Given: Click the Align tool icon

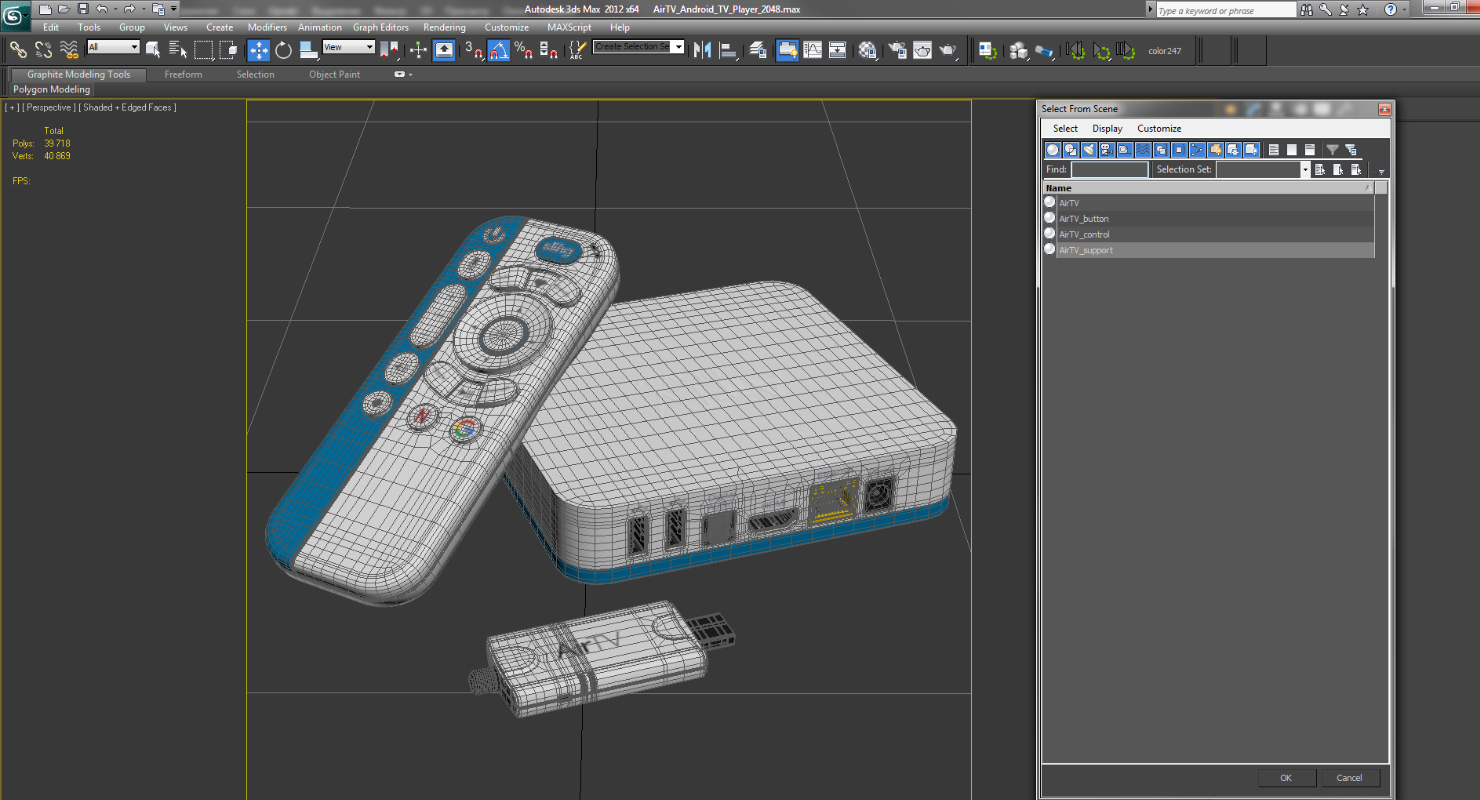Looking at the screenshot, I should click(728, 49).
